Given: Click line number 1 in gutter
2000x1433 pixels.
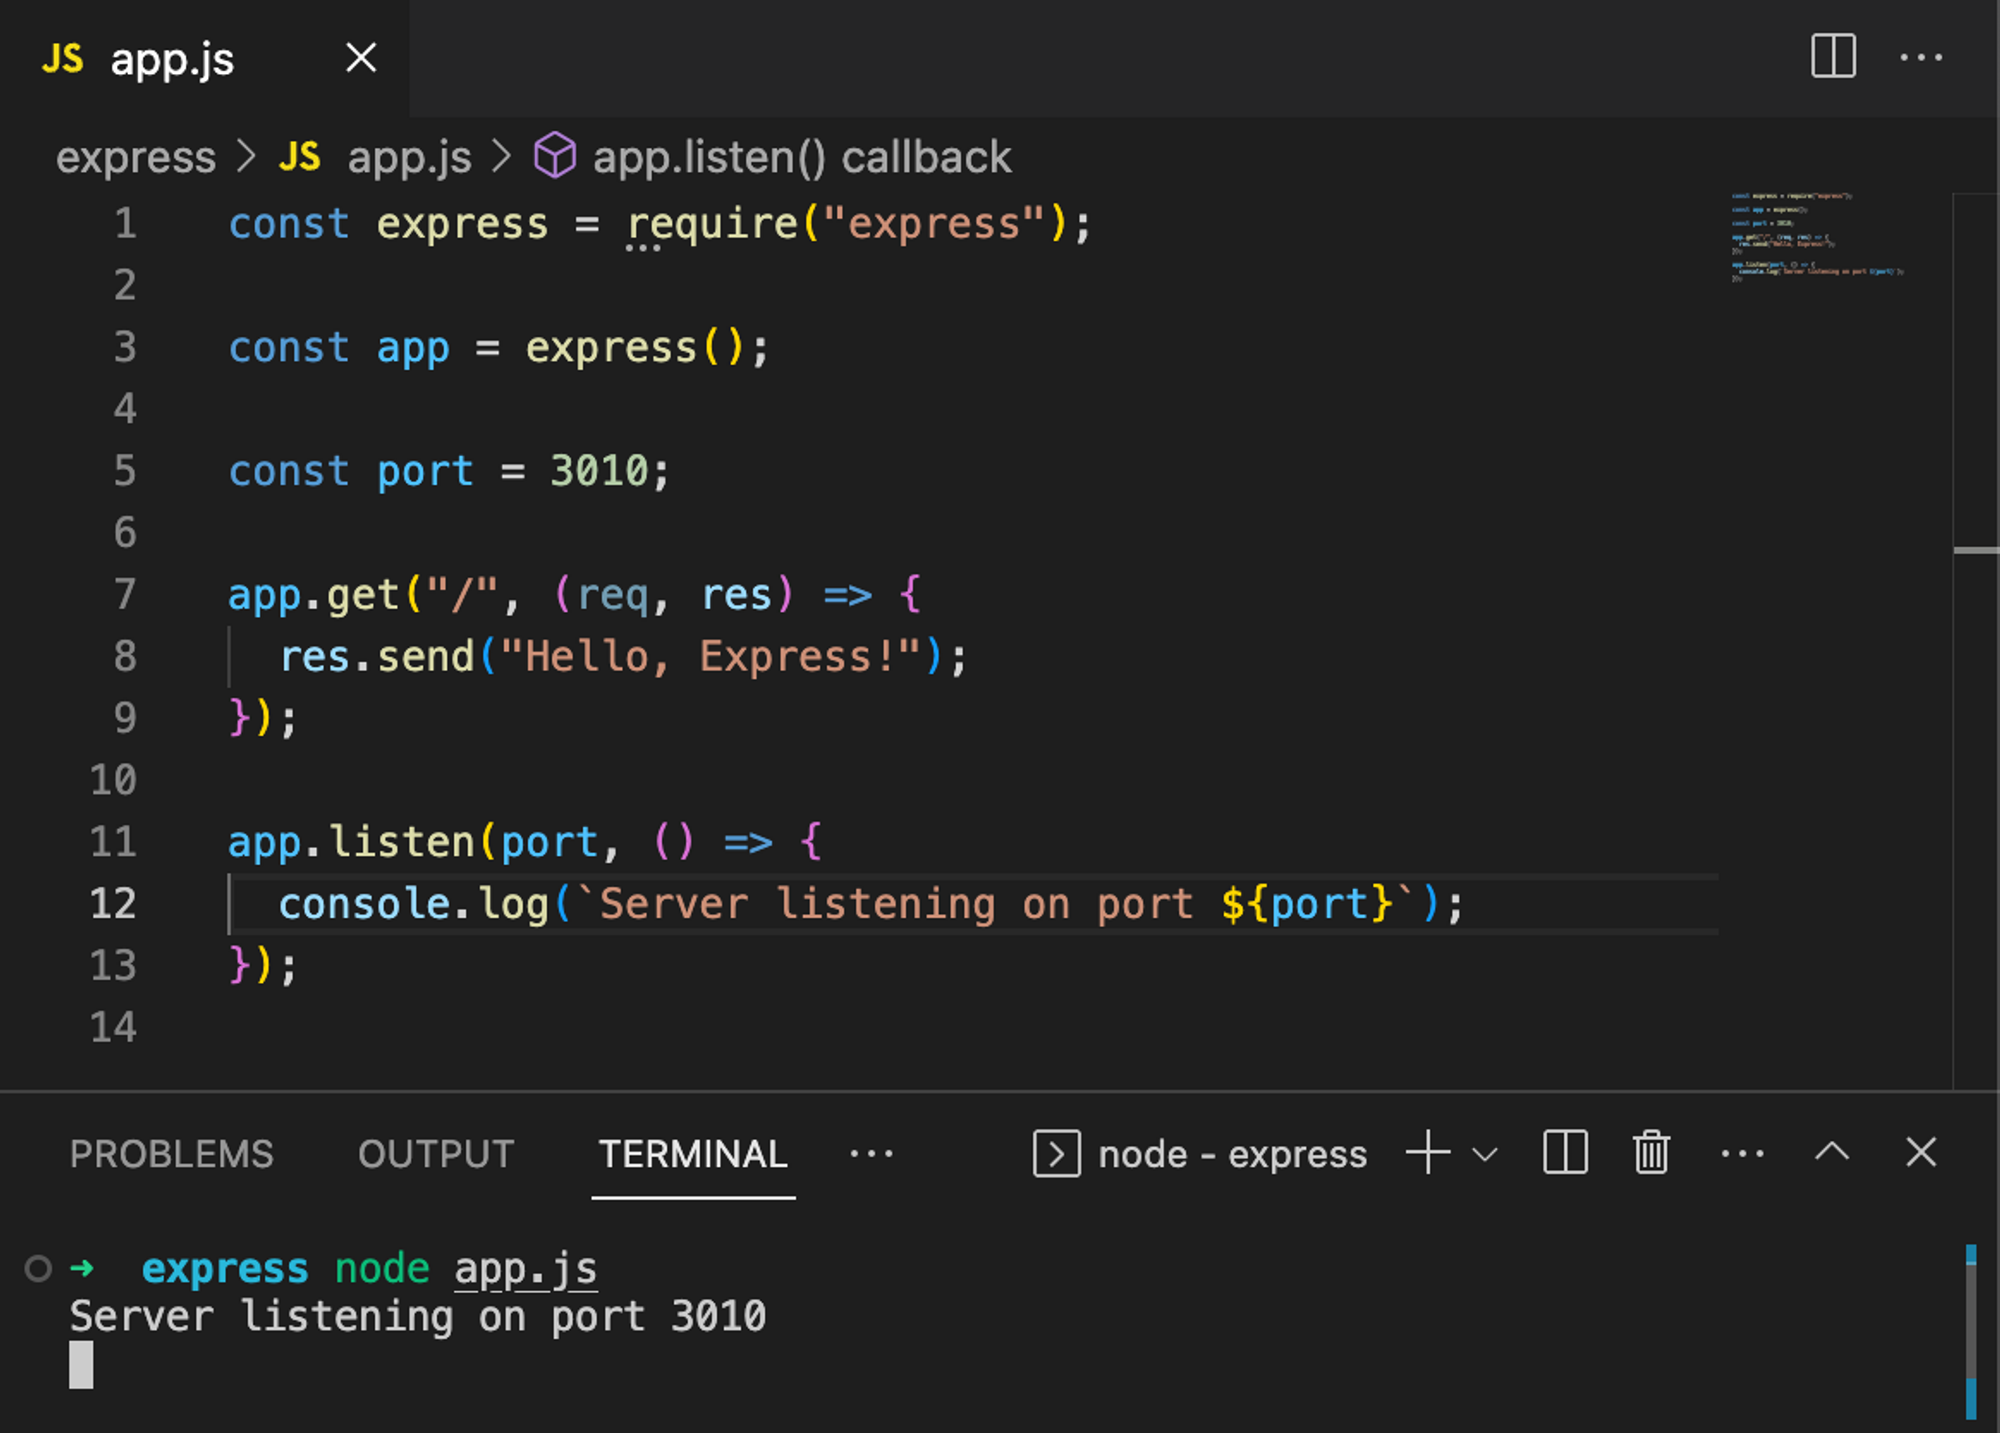Looking at the screenshot, I should (125, 223).
